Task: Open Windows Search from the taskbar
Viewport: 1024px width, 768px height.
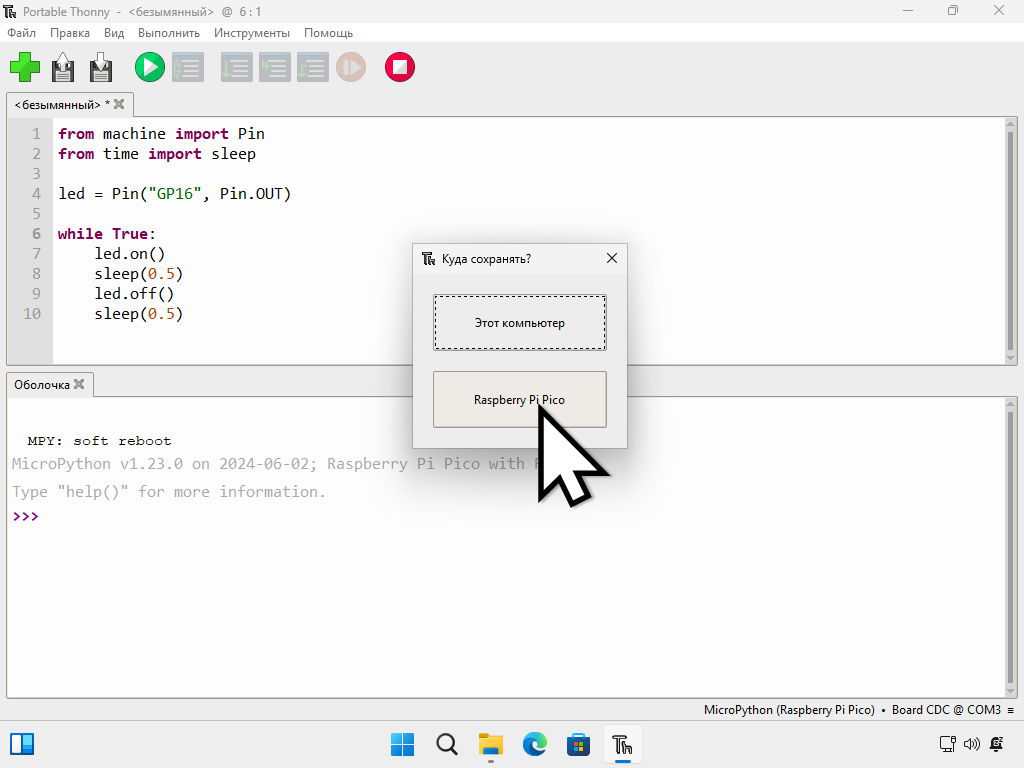Action: tap(447, 744)
